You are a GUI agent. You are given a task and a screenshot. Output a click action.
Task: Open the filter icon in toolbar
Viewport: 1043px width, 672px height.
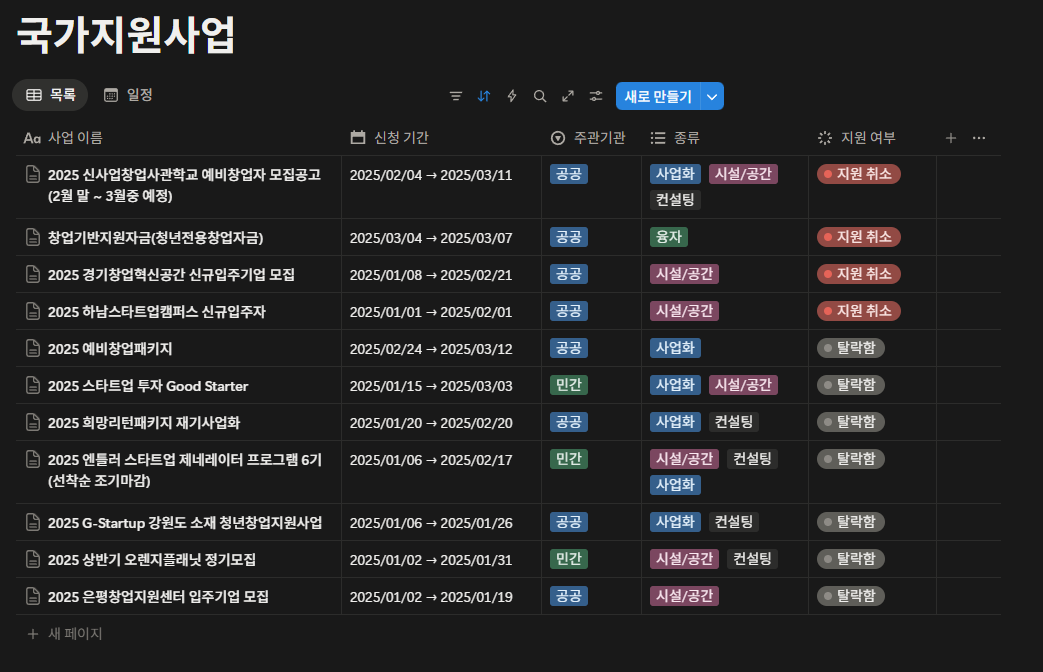tap(456, 96)
